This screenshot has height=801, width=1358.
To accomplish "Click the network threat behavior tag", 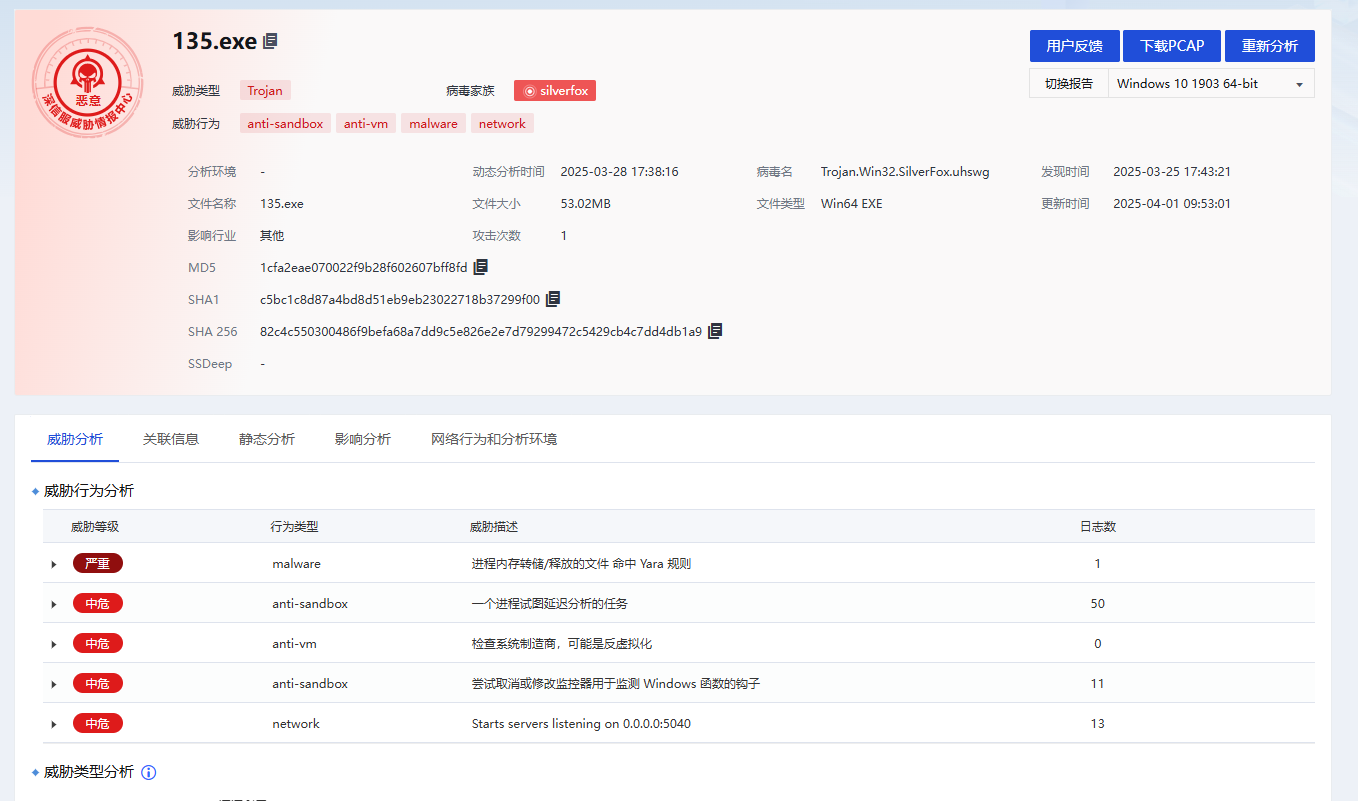I will (502, 123).
